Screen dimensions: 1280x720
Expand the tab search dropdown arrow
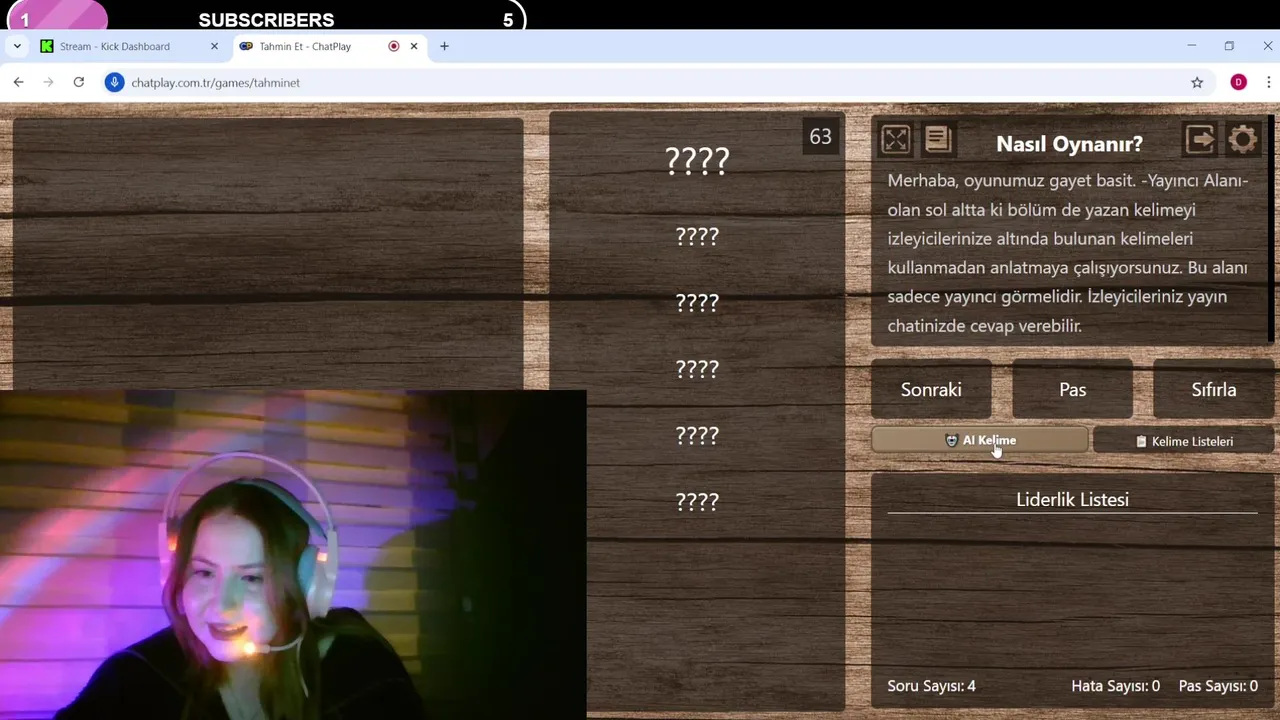[17, 46]
